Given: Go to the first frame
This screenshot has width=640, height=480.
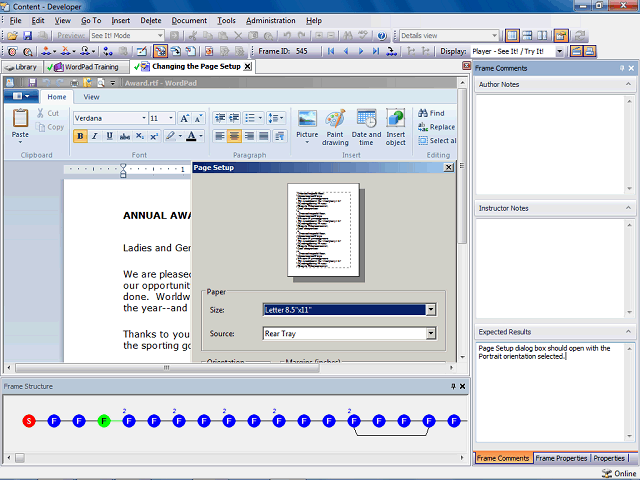Looking at the screenshot, I should pyautogui.click(x=331, y=51).
